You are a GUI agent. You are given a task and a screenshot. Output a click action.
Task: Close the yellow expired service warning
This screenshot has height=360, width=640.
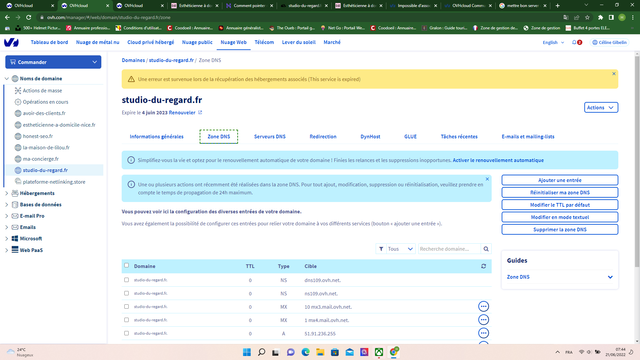pyautogui.click(x=613, y=74)
